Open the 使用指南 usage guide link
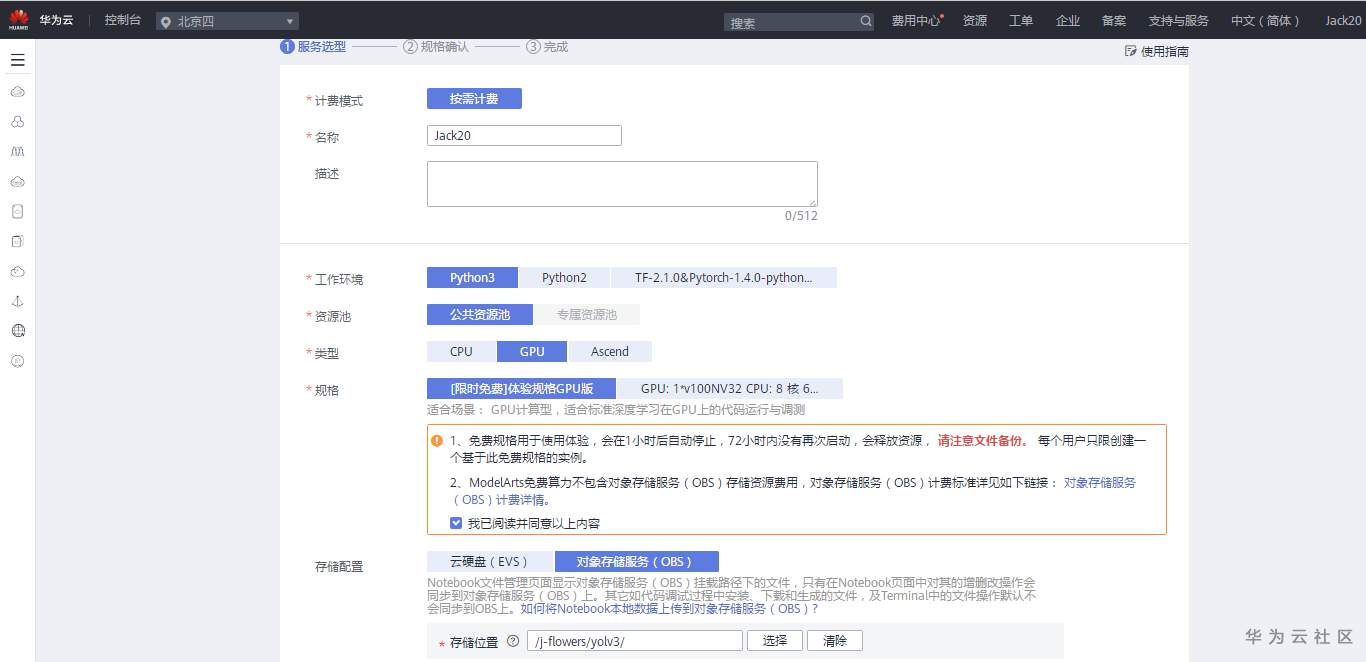Viewport: 1366px width, 662px height. (1164, 52)
